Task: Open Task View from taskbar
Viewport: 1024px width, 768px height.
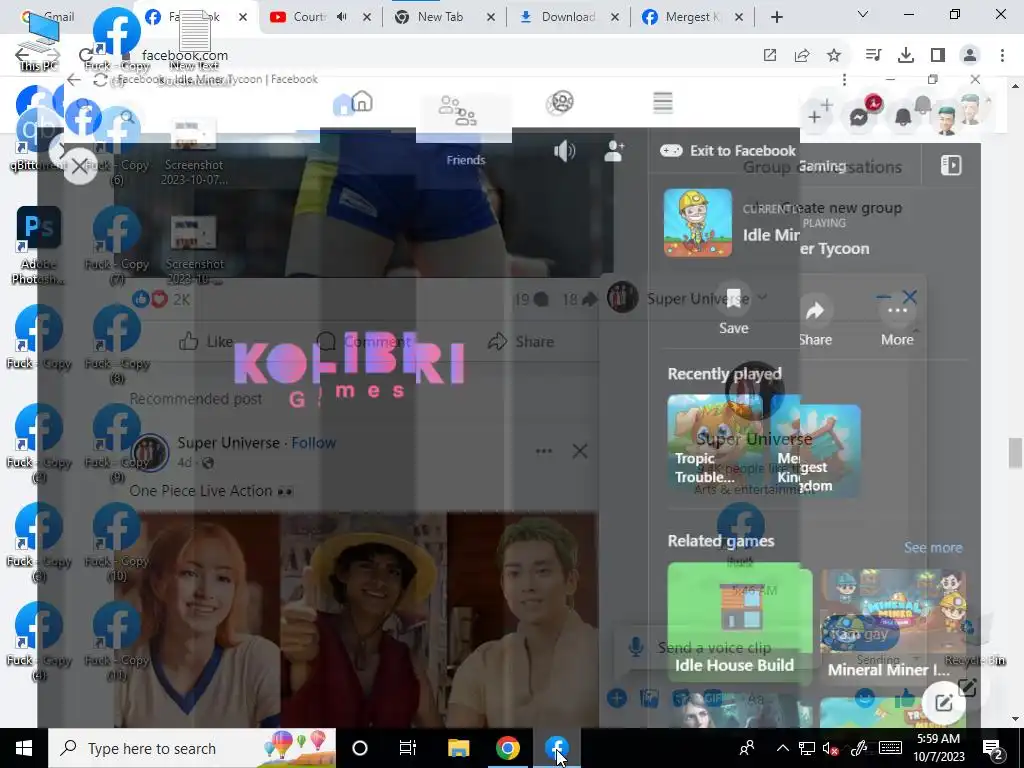Action: point(408,748)
